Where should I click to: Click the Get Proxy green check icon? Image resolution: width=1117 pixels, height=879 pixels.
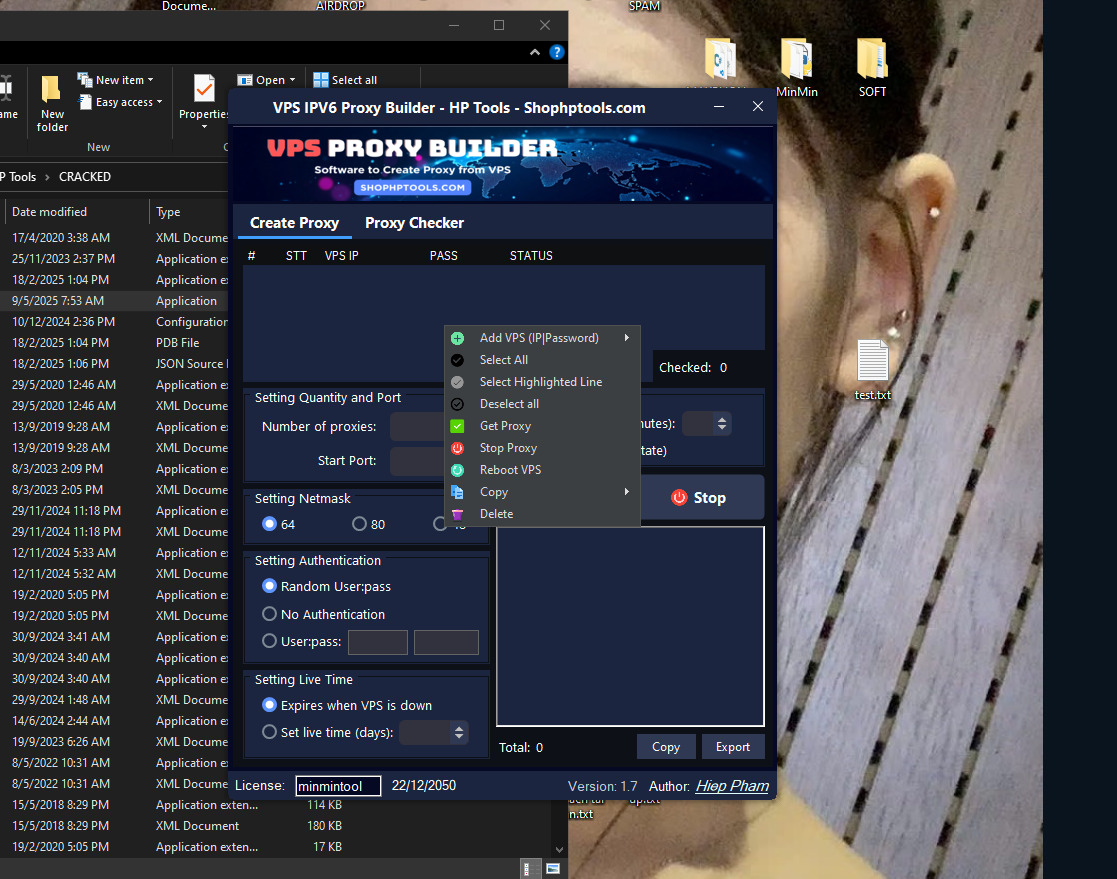(x=457, y=426)
